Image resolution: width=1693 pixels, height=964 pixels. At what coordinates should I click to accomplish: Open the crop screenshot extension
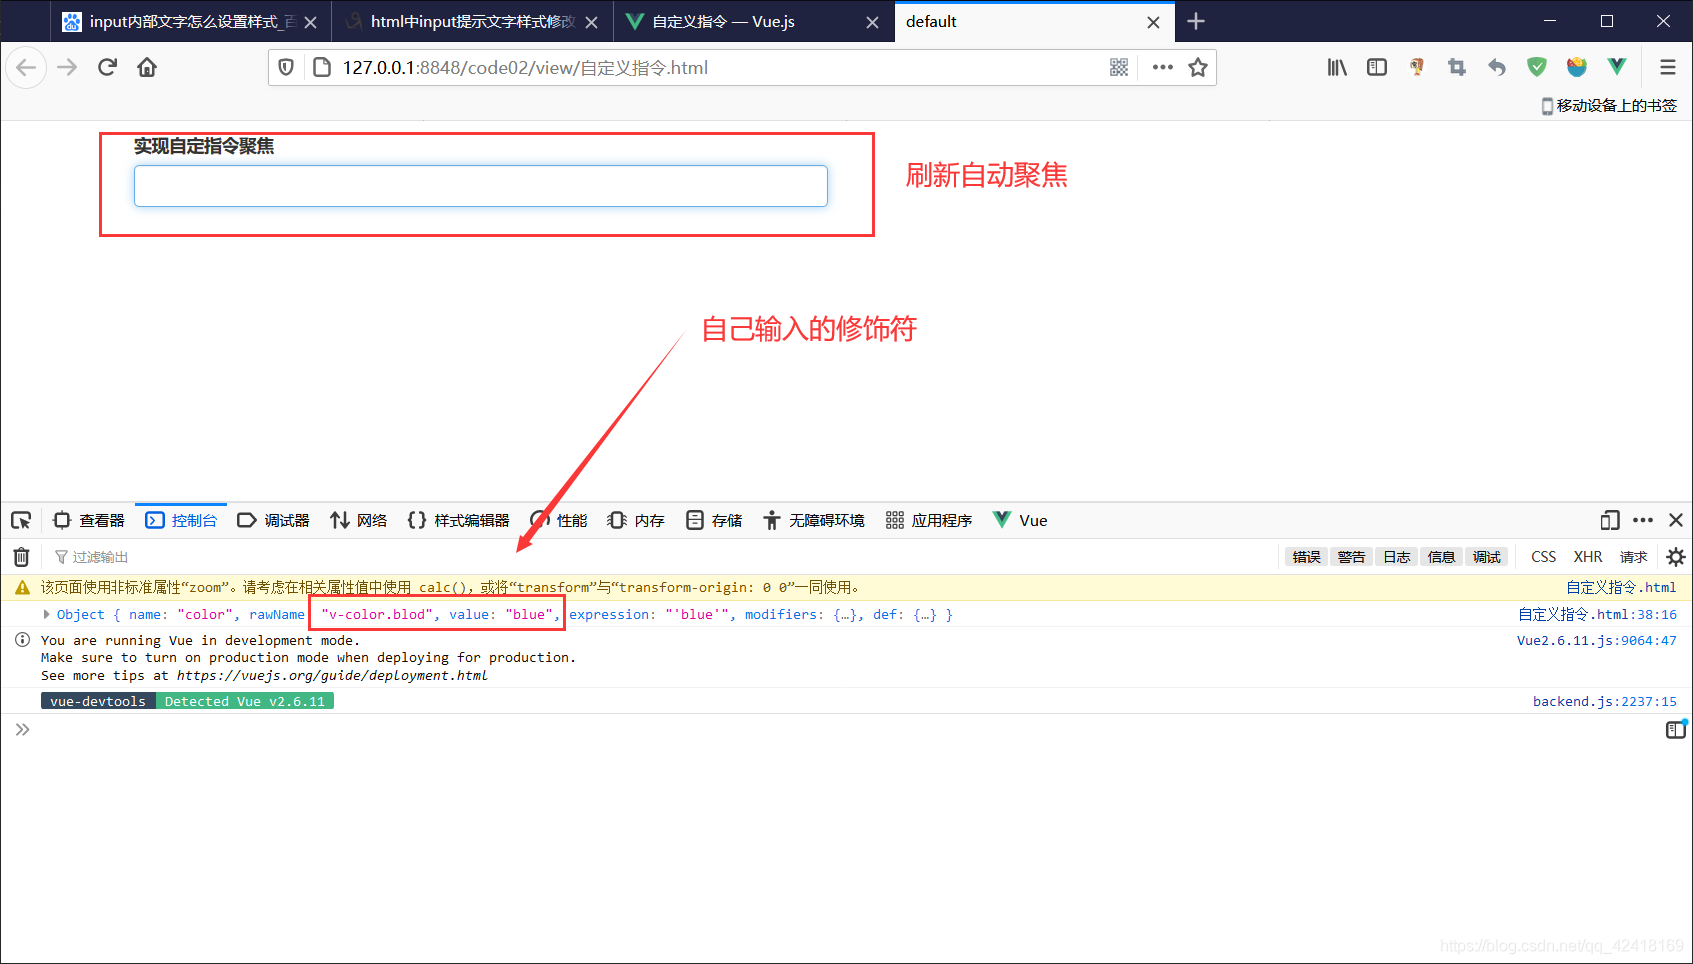click(1457, 68)
